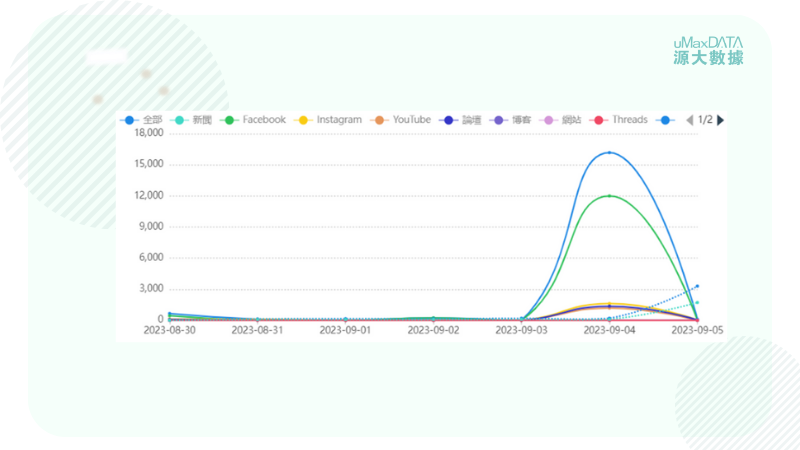The height and width of the screenshot is (450, 800).
Task: Go to previous legend page arrow
Action: (689, 120)
